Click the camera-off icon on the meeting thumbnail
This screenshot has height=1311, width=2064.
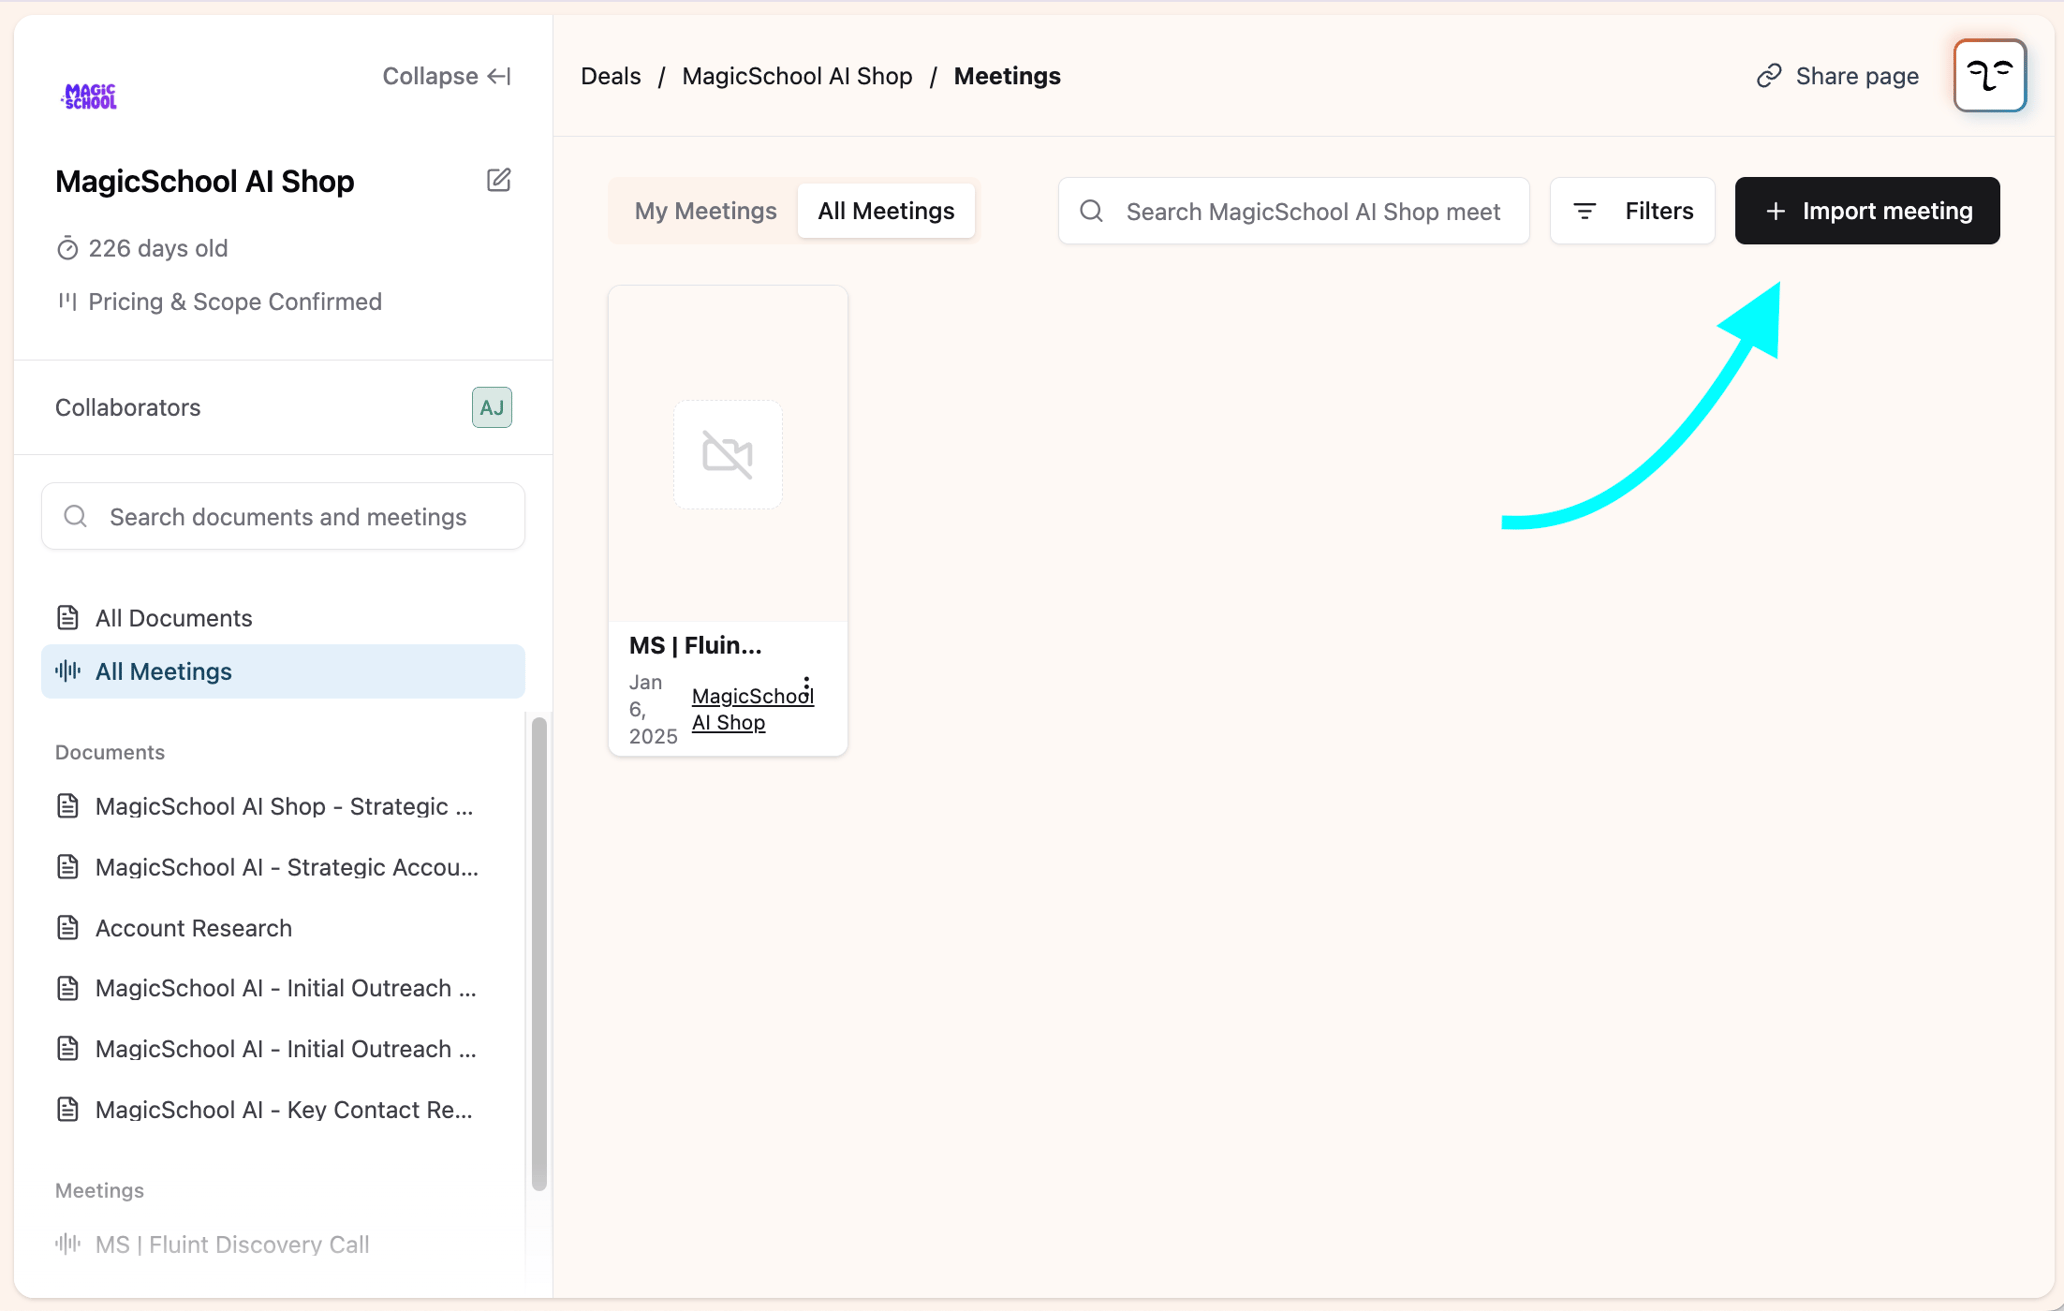(x=727, y=454)
